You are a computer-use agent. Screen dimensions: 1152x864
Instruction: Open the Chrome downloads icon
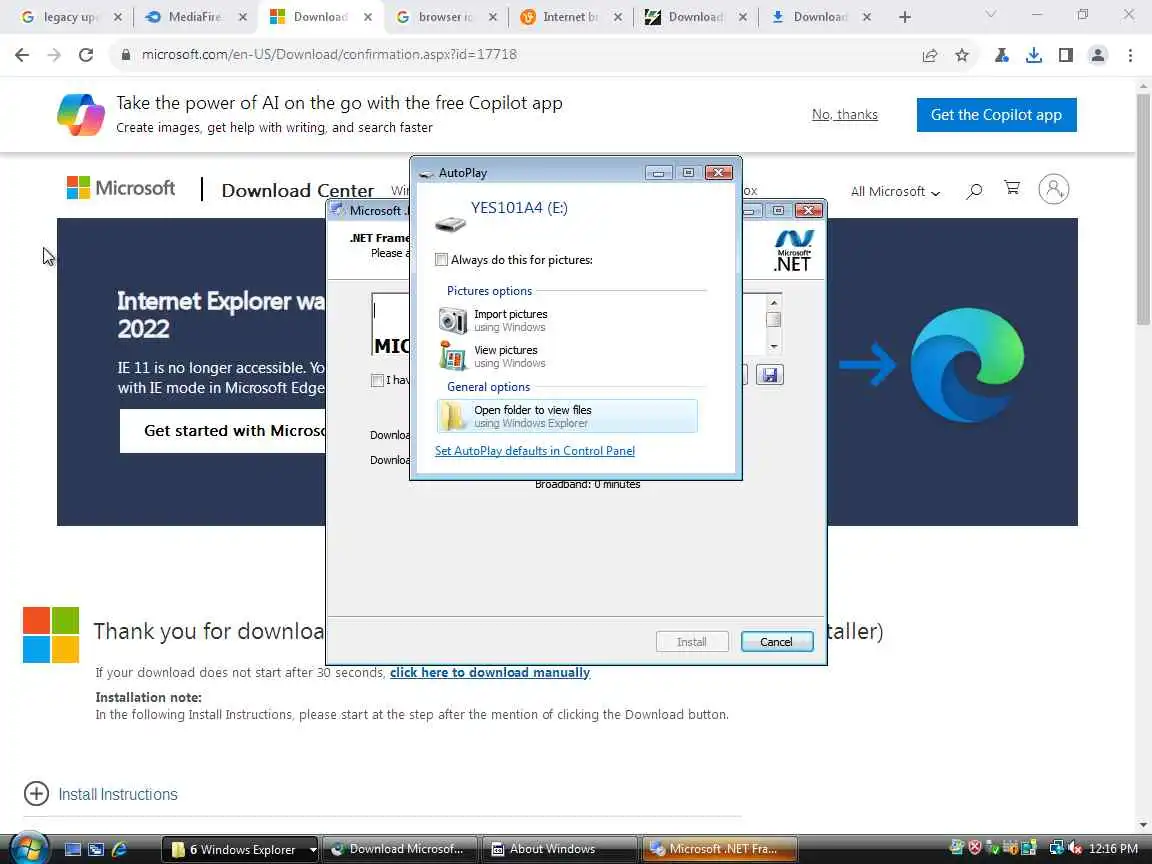coord(1034,55)
